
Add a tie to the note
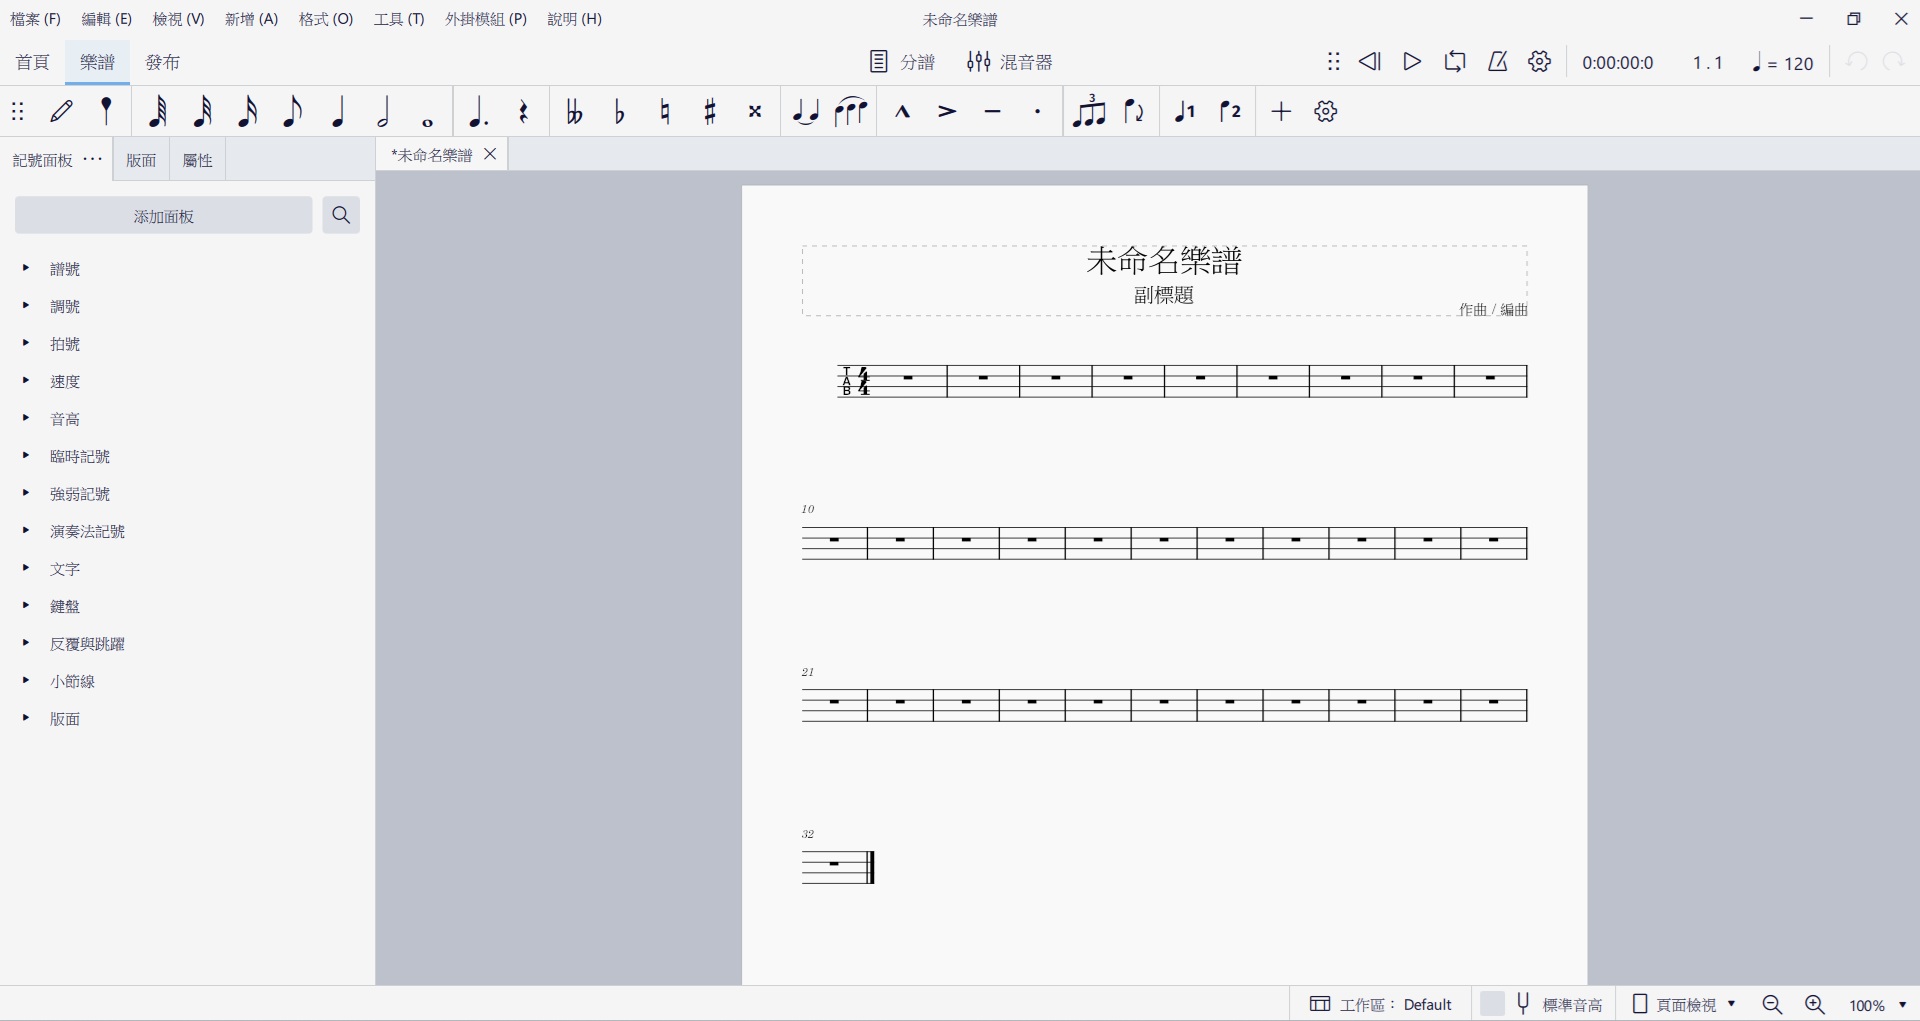[805, 112]
